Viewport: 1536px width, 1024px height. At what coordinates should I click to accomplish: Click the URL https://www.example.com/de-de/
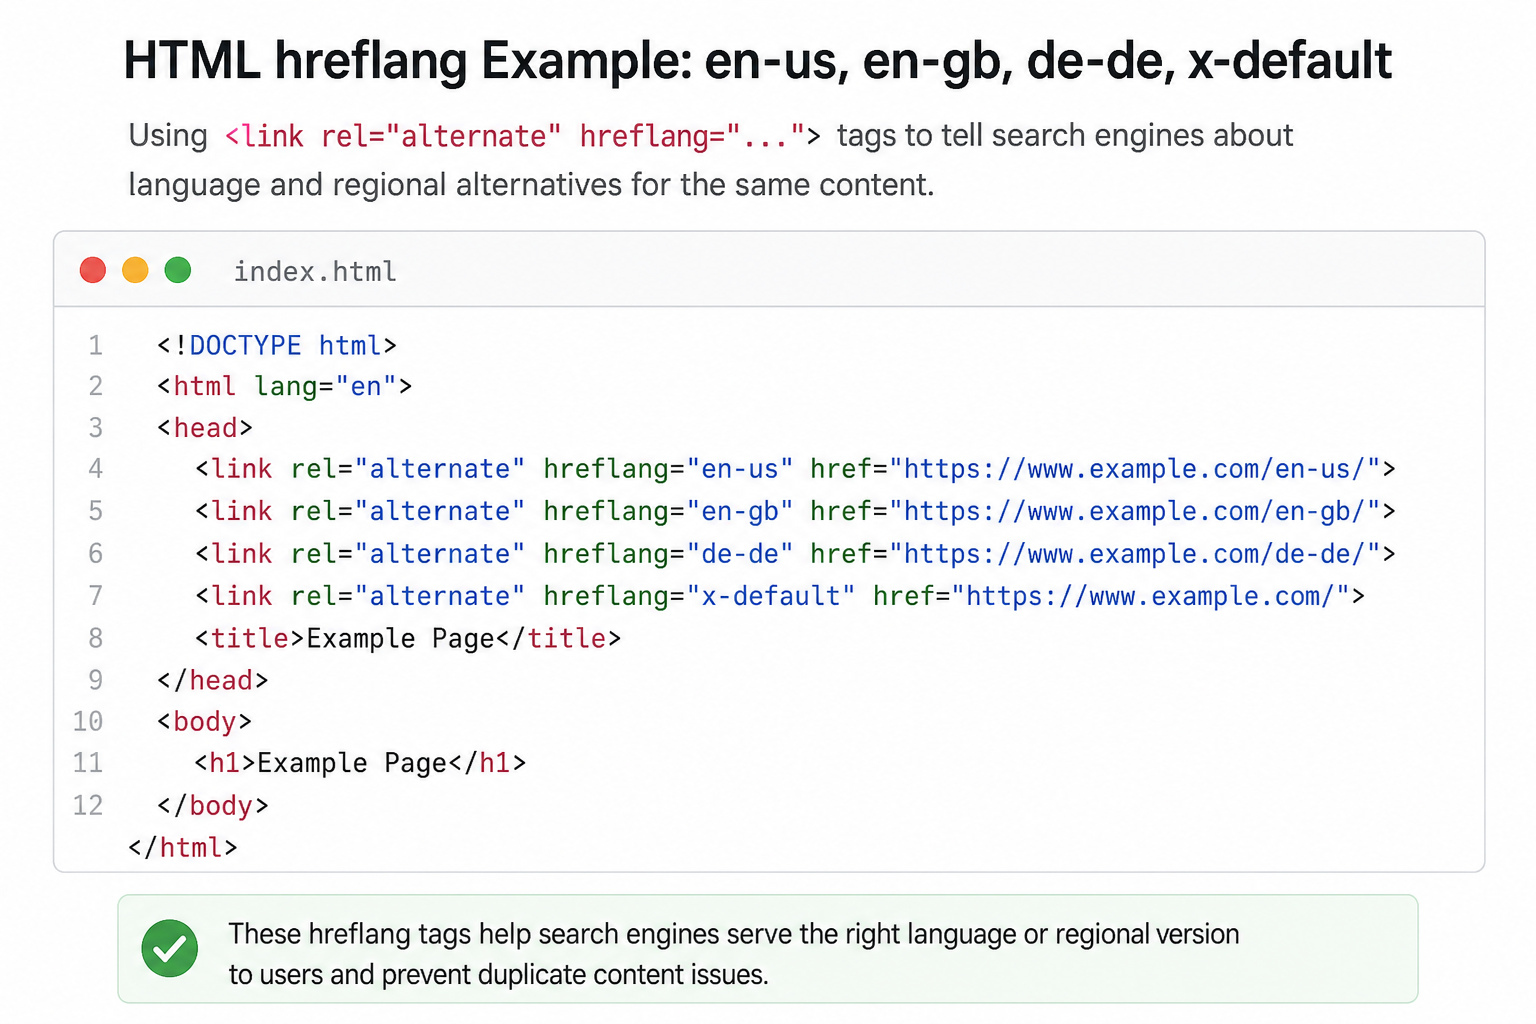click(1135, 554)
